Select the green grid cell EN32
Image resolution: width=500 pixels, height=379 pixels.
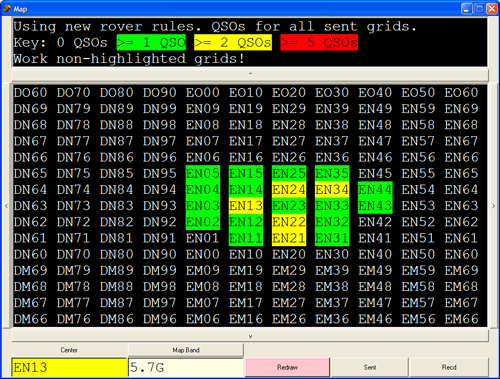332,222
